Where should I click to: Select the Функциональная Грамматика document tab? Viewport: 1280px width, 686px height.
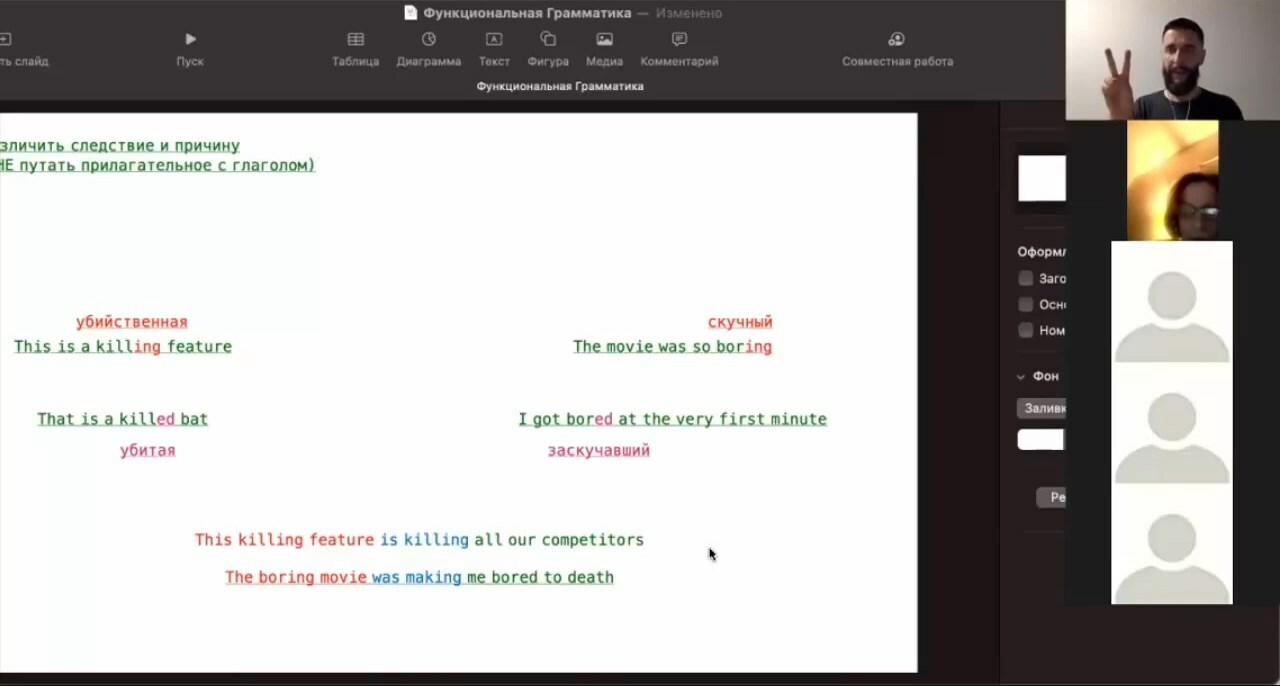point(560,87)
